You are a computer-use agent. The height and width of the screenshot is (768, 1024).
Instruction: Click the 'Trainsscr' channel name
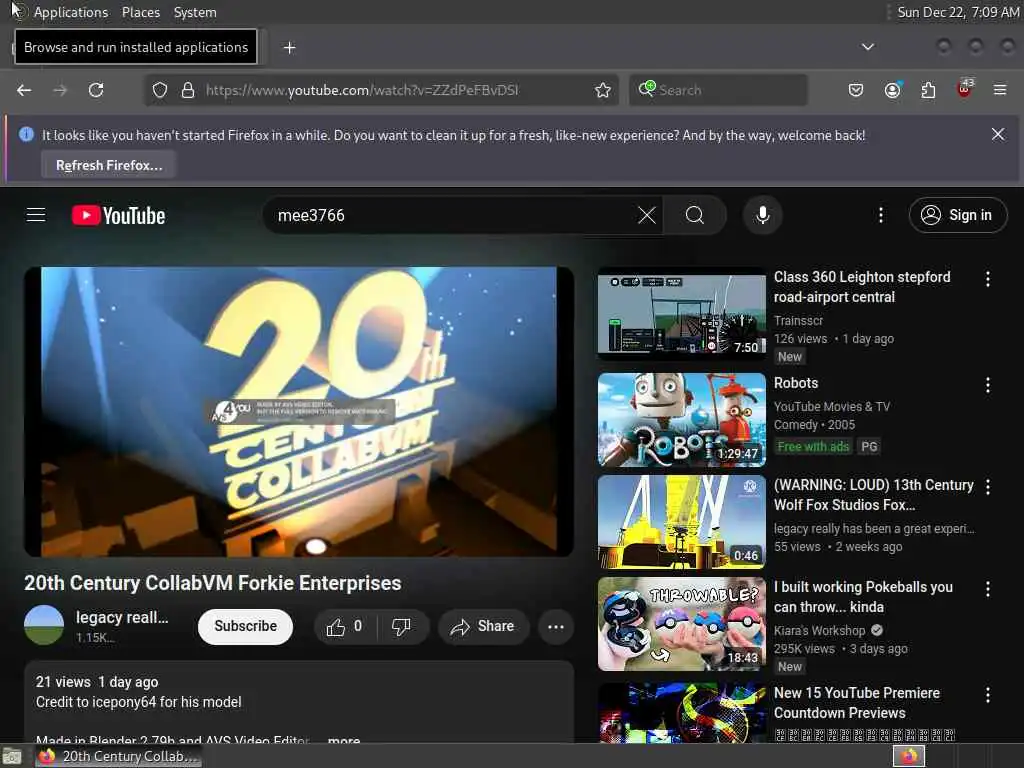click(798, 321)
